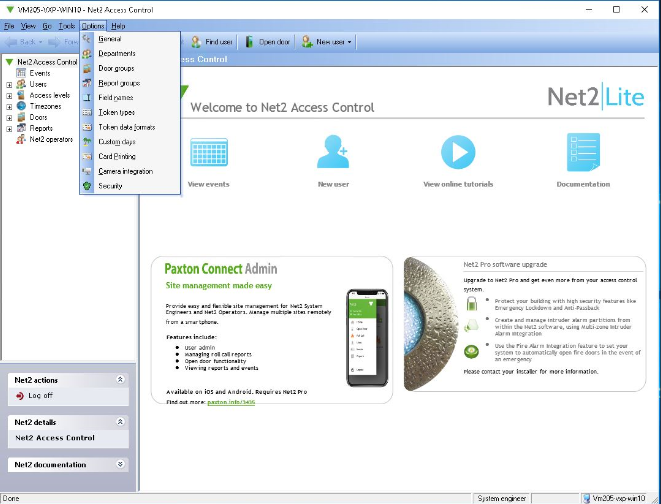
Task: Click the Paxton Connect phone image
Action: pyautogui.click(x=367, y=338)
